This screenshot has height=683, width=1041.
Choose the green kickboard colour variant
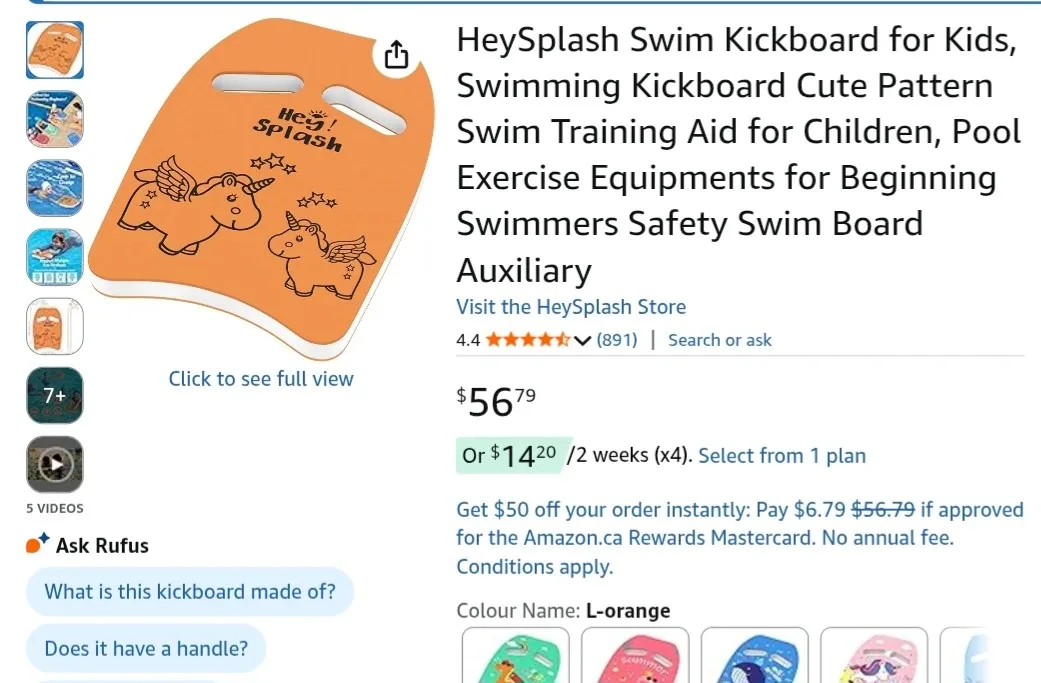tap(515, 660)
